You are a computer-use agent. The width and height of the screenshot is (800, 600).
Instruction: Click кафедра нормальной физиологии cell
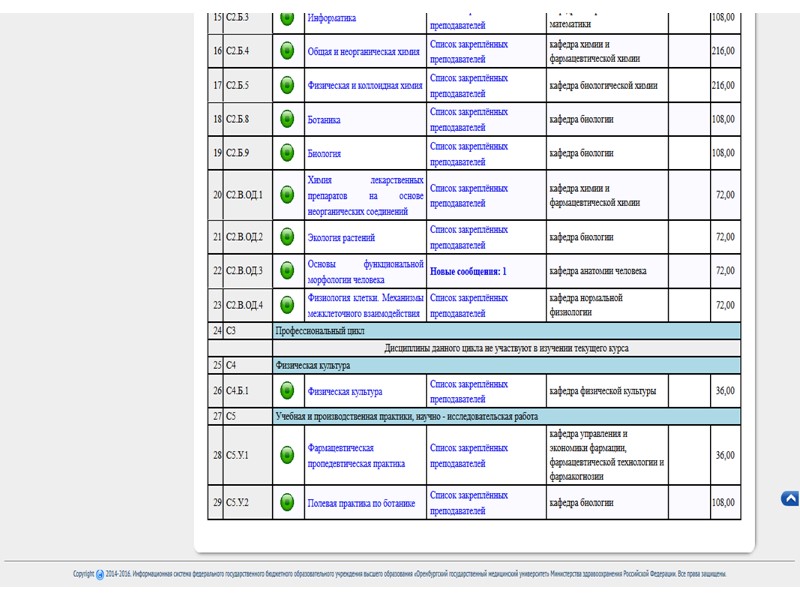point(607,305)
